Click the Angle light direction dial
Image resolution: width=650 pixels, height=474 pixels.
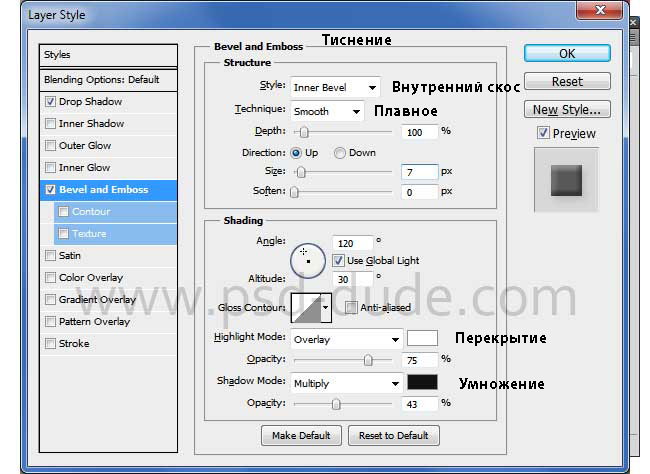tap(308, 261)
